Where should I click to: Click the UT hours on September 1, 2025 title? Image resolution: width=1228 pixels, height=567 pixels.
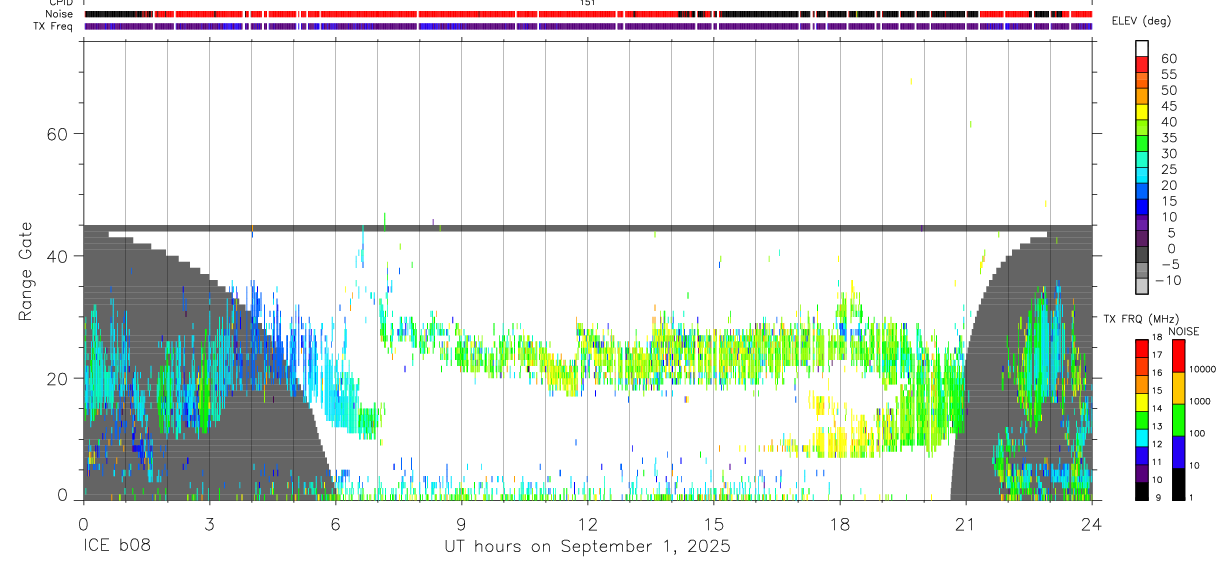click(588, 547)
